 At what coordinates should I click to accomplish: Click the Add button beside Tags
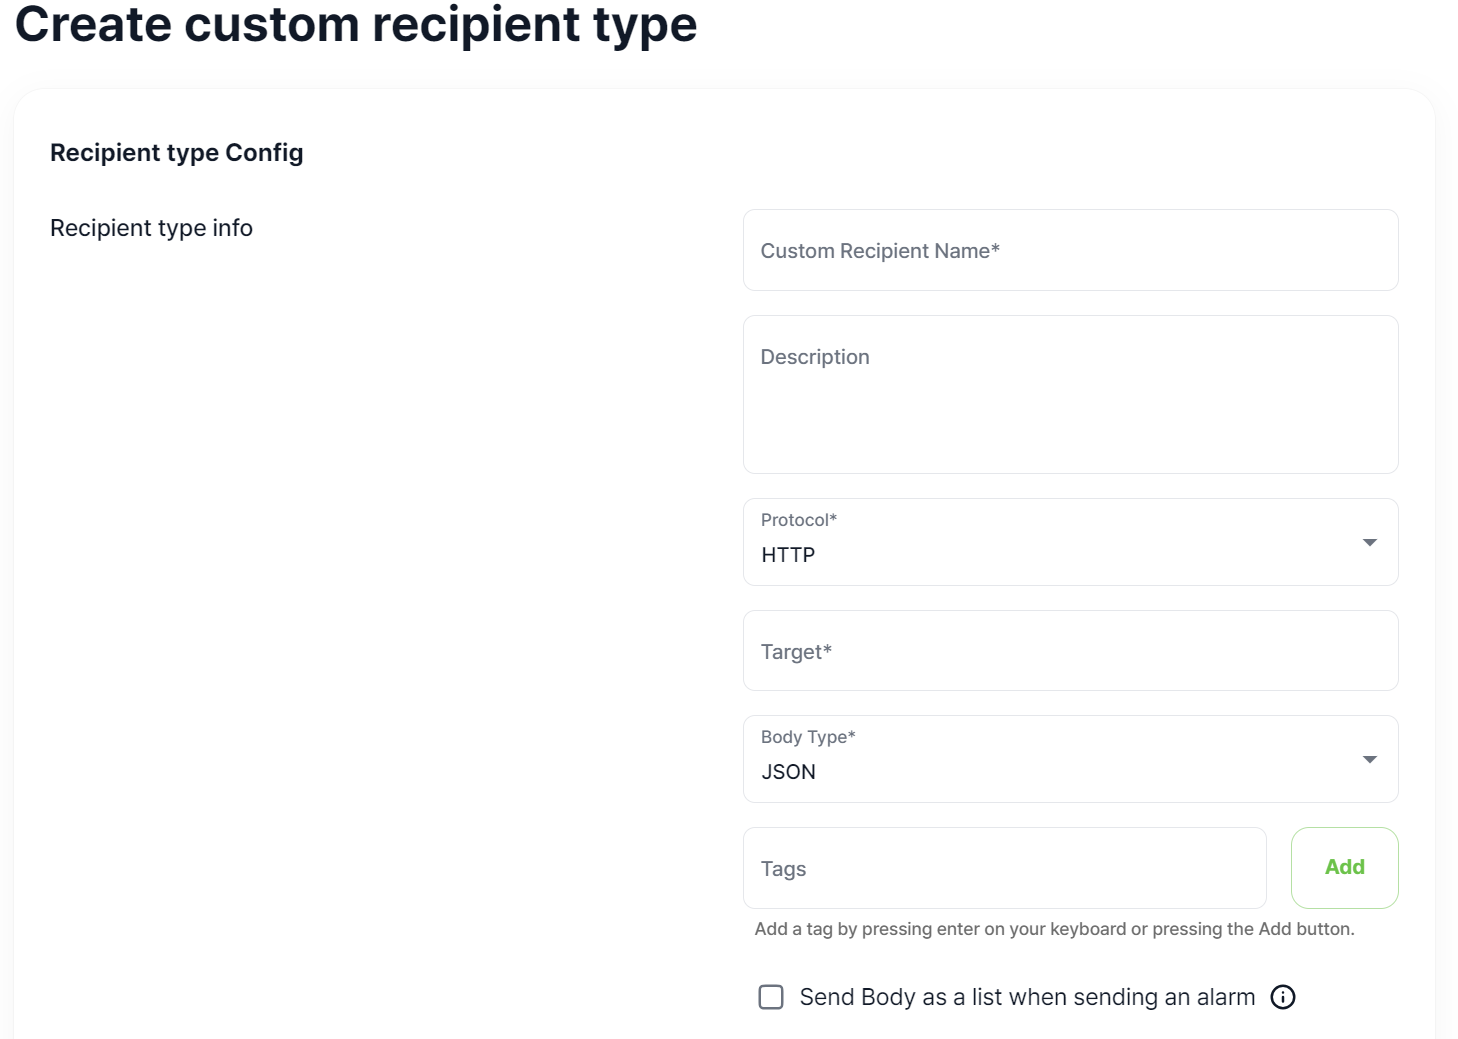[1344, 867]
